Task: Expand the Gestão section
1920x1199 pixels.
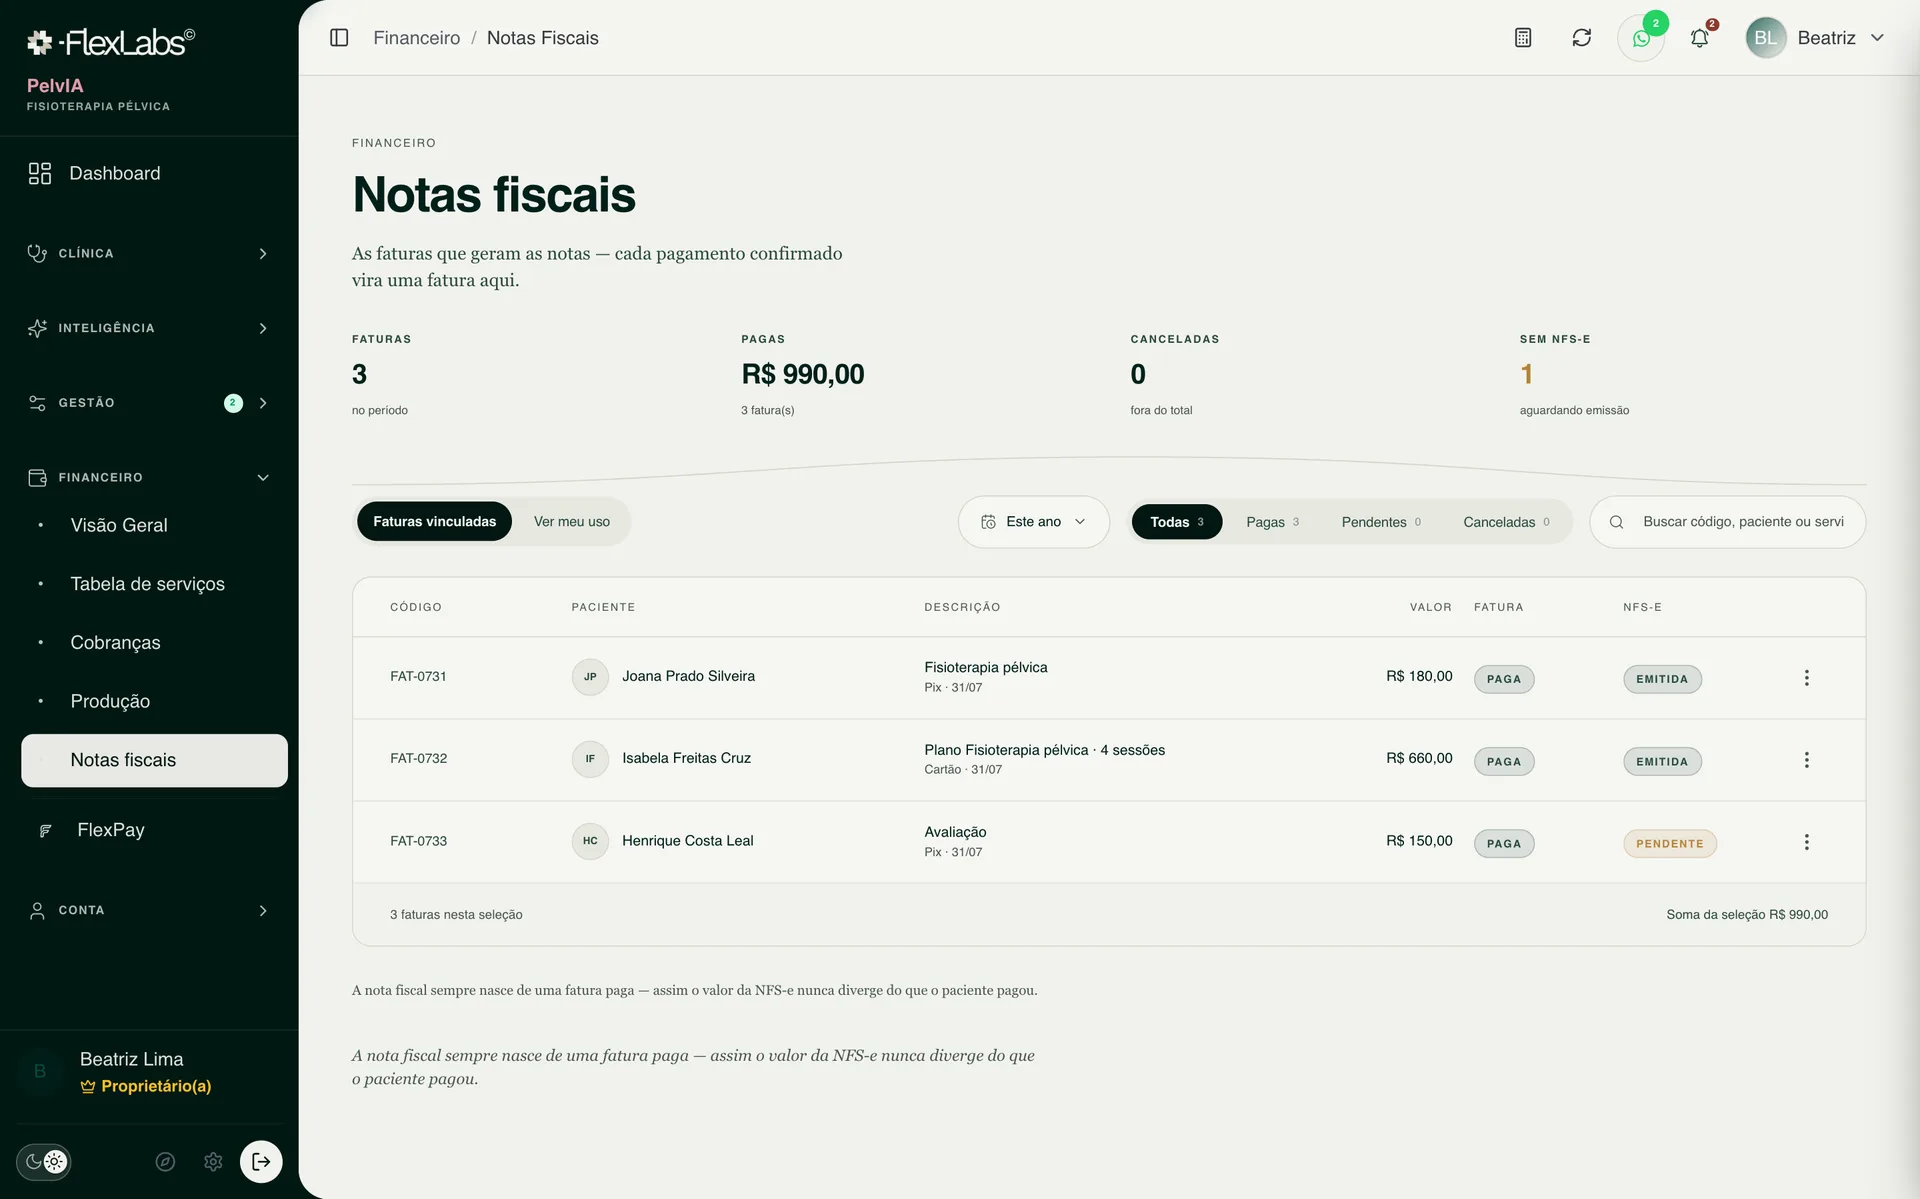Action: 149,403
